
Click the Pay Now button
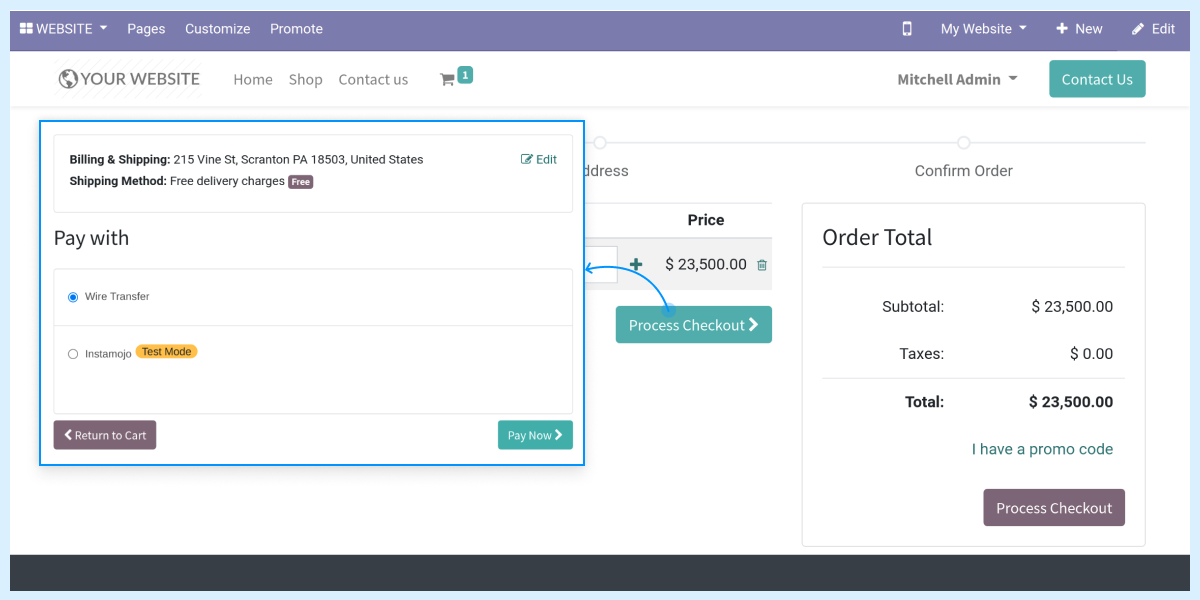click(535, 434)
